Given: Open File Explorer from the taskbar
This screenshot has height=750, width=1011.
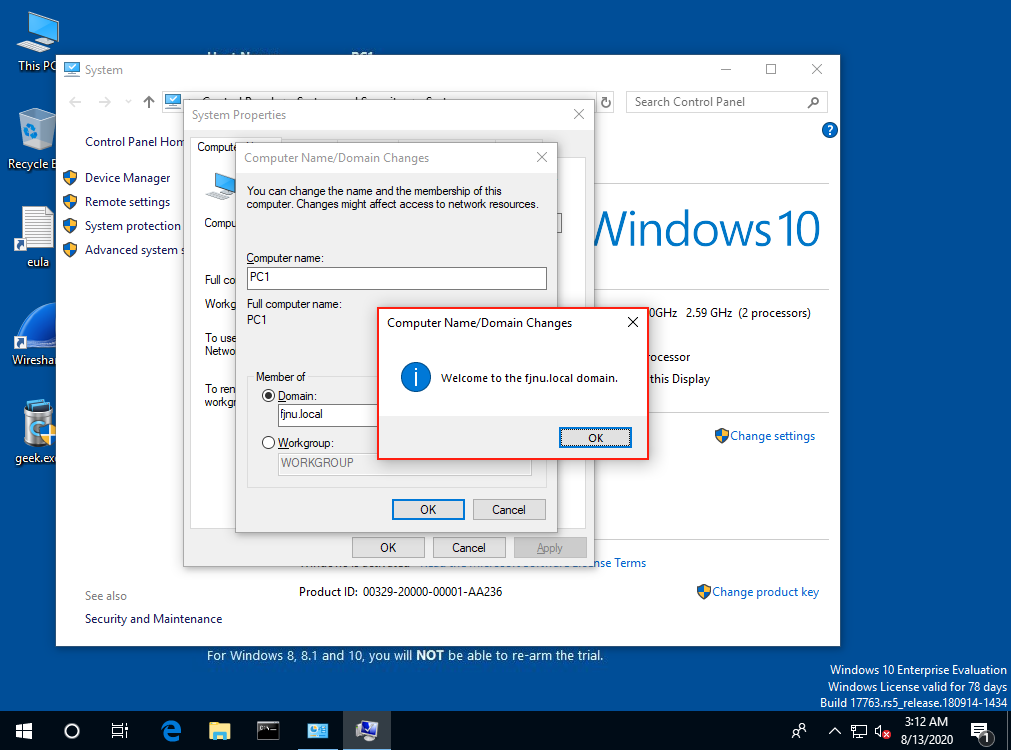Looking at the screenshot, I should tap(220, 731).
